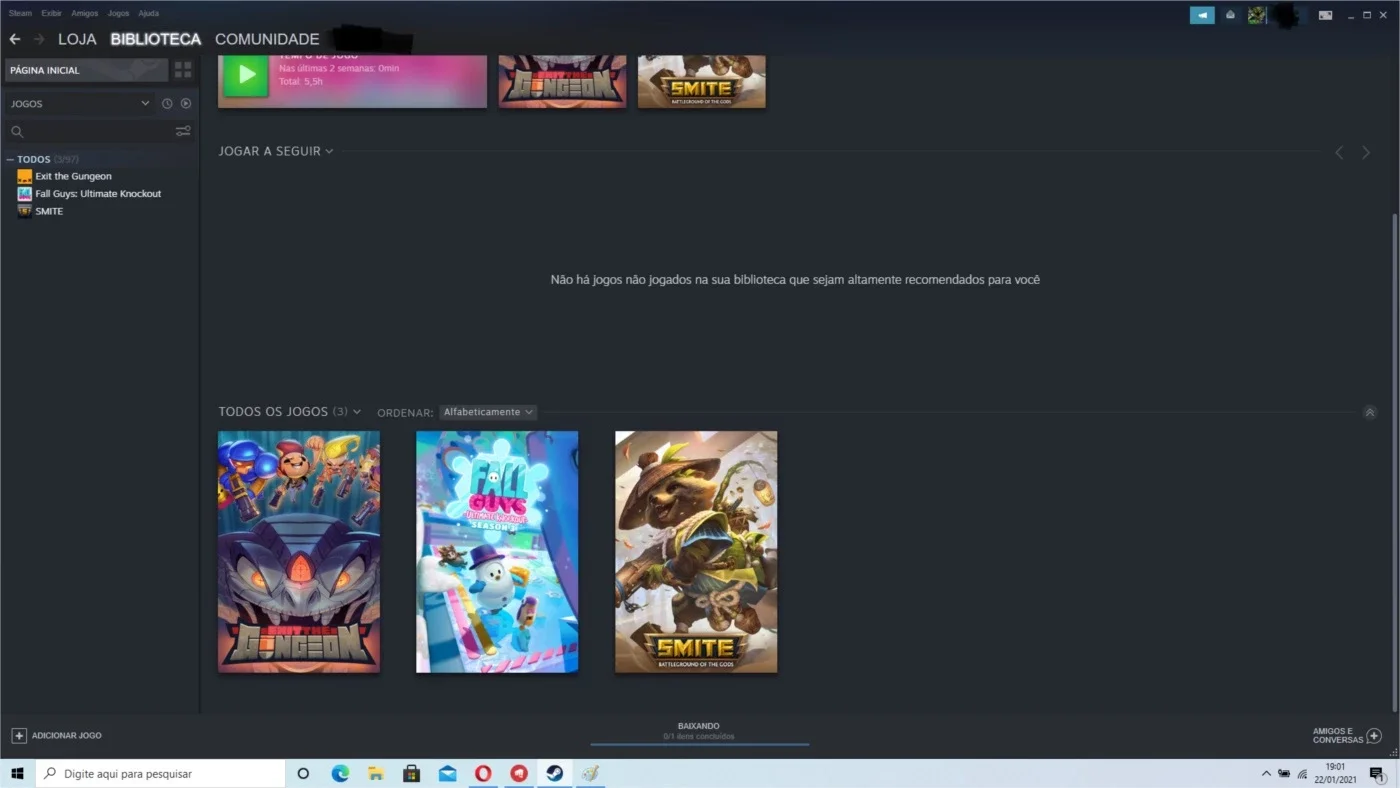Viewport: 1400px width, 788px height.
Task: Open the user avatar profile picture
Action: click(1257, 15)
